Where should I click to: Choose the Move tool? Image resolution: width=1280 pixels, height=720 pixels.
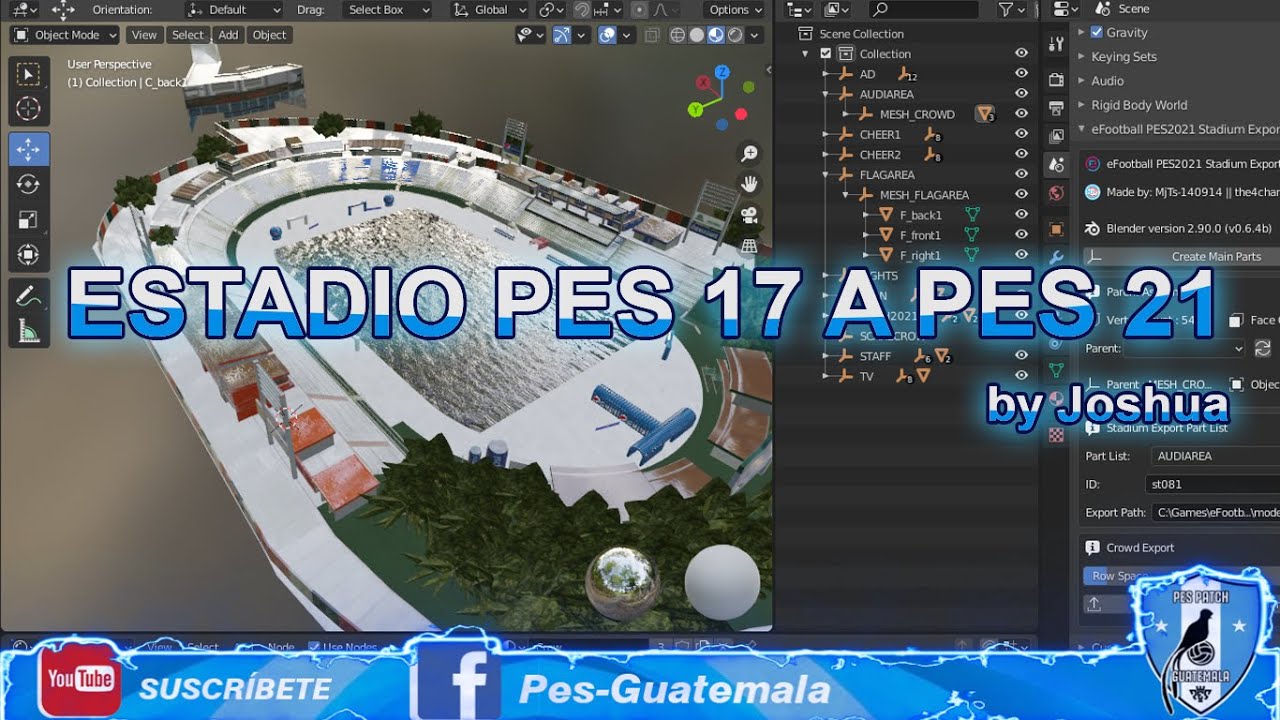click(29, 150)
